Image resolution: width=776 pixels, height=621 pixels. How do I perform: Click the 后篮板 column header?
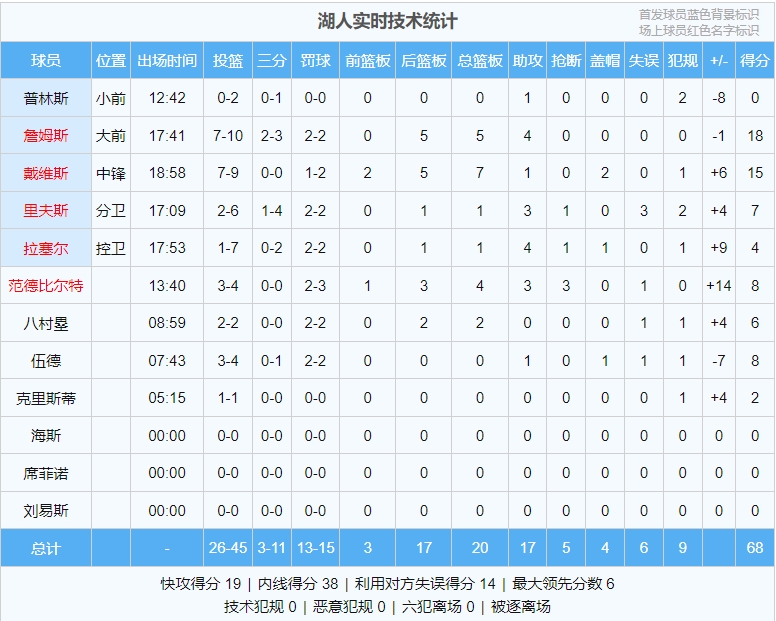pyautogui.click(x=424, y=60)
